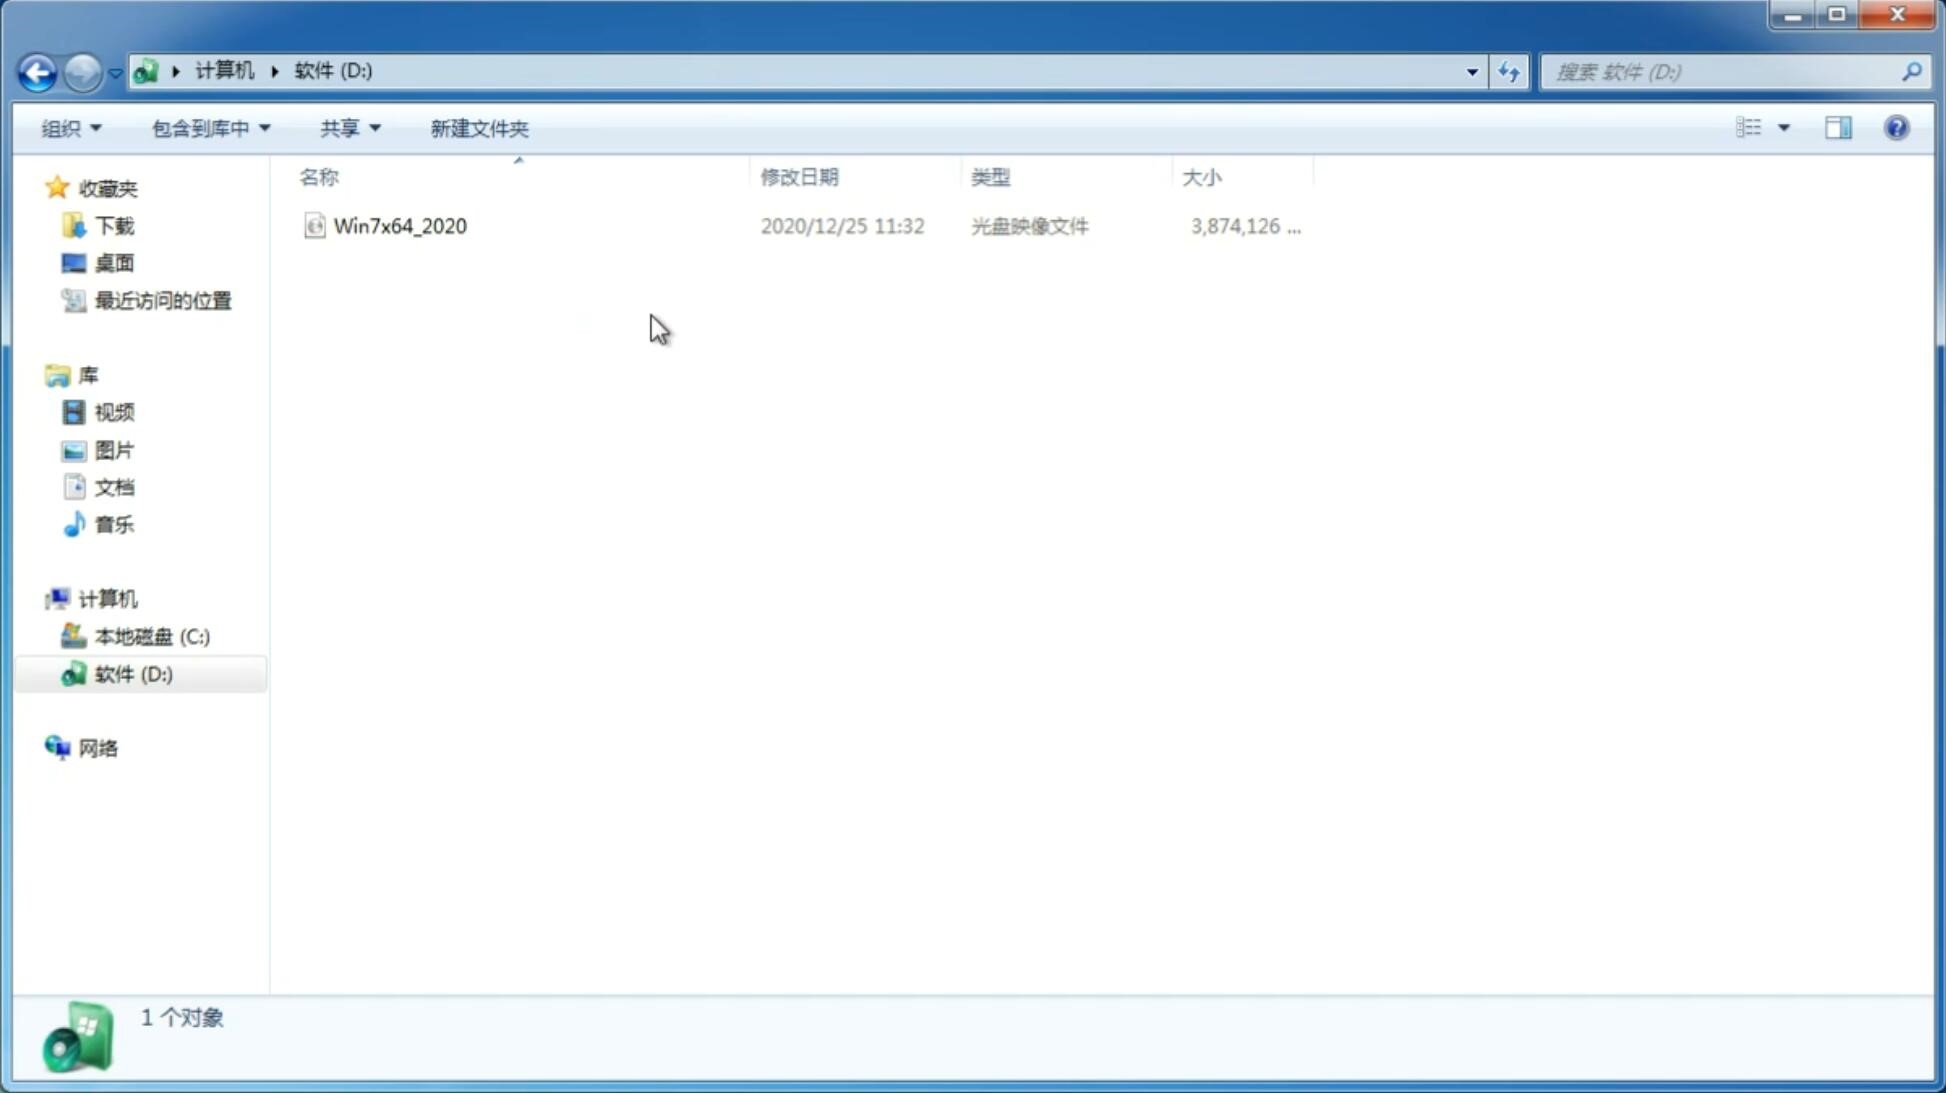Click 新建文件夹 button in toolbar
The image size is (1946, 1093).
point(480,127)
